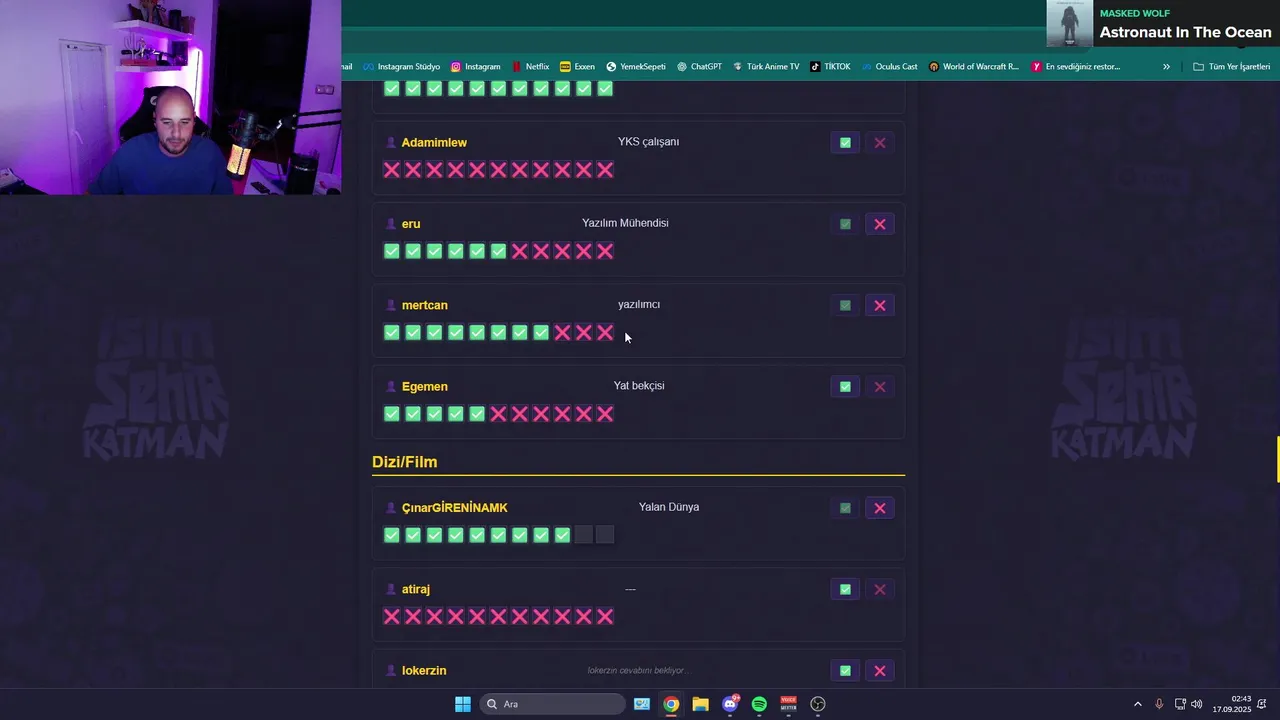Select the player name Adamimlew

(x=434, y=142)
